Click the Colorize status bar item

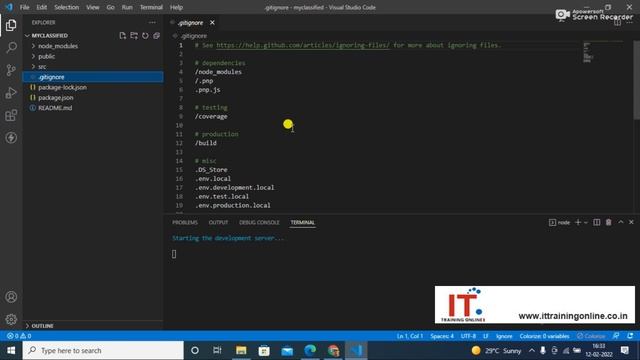point(591,336)
